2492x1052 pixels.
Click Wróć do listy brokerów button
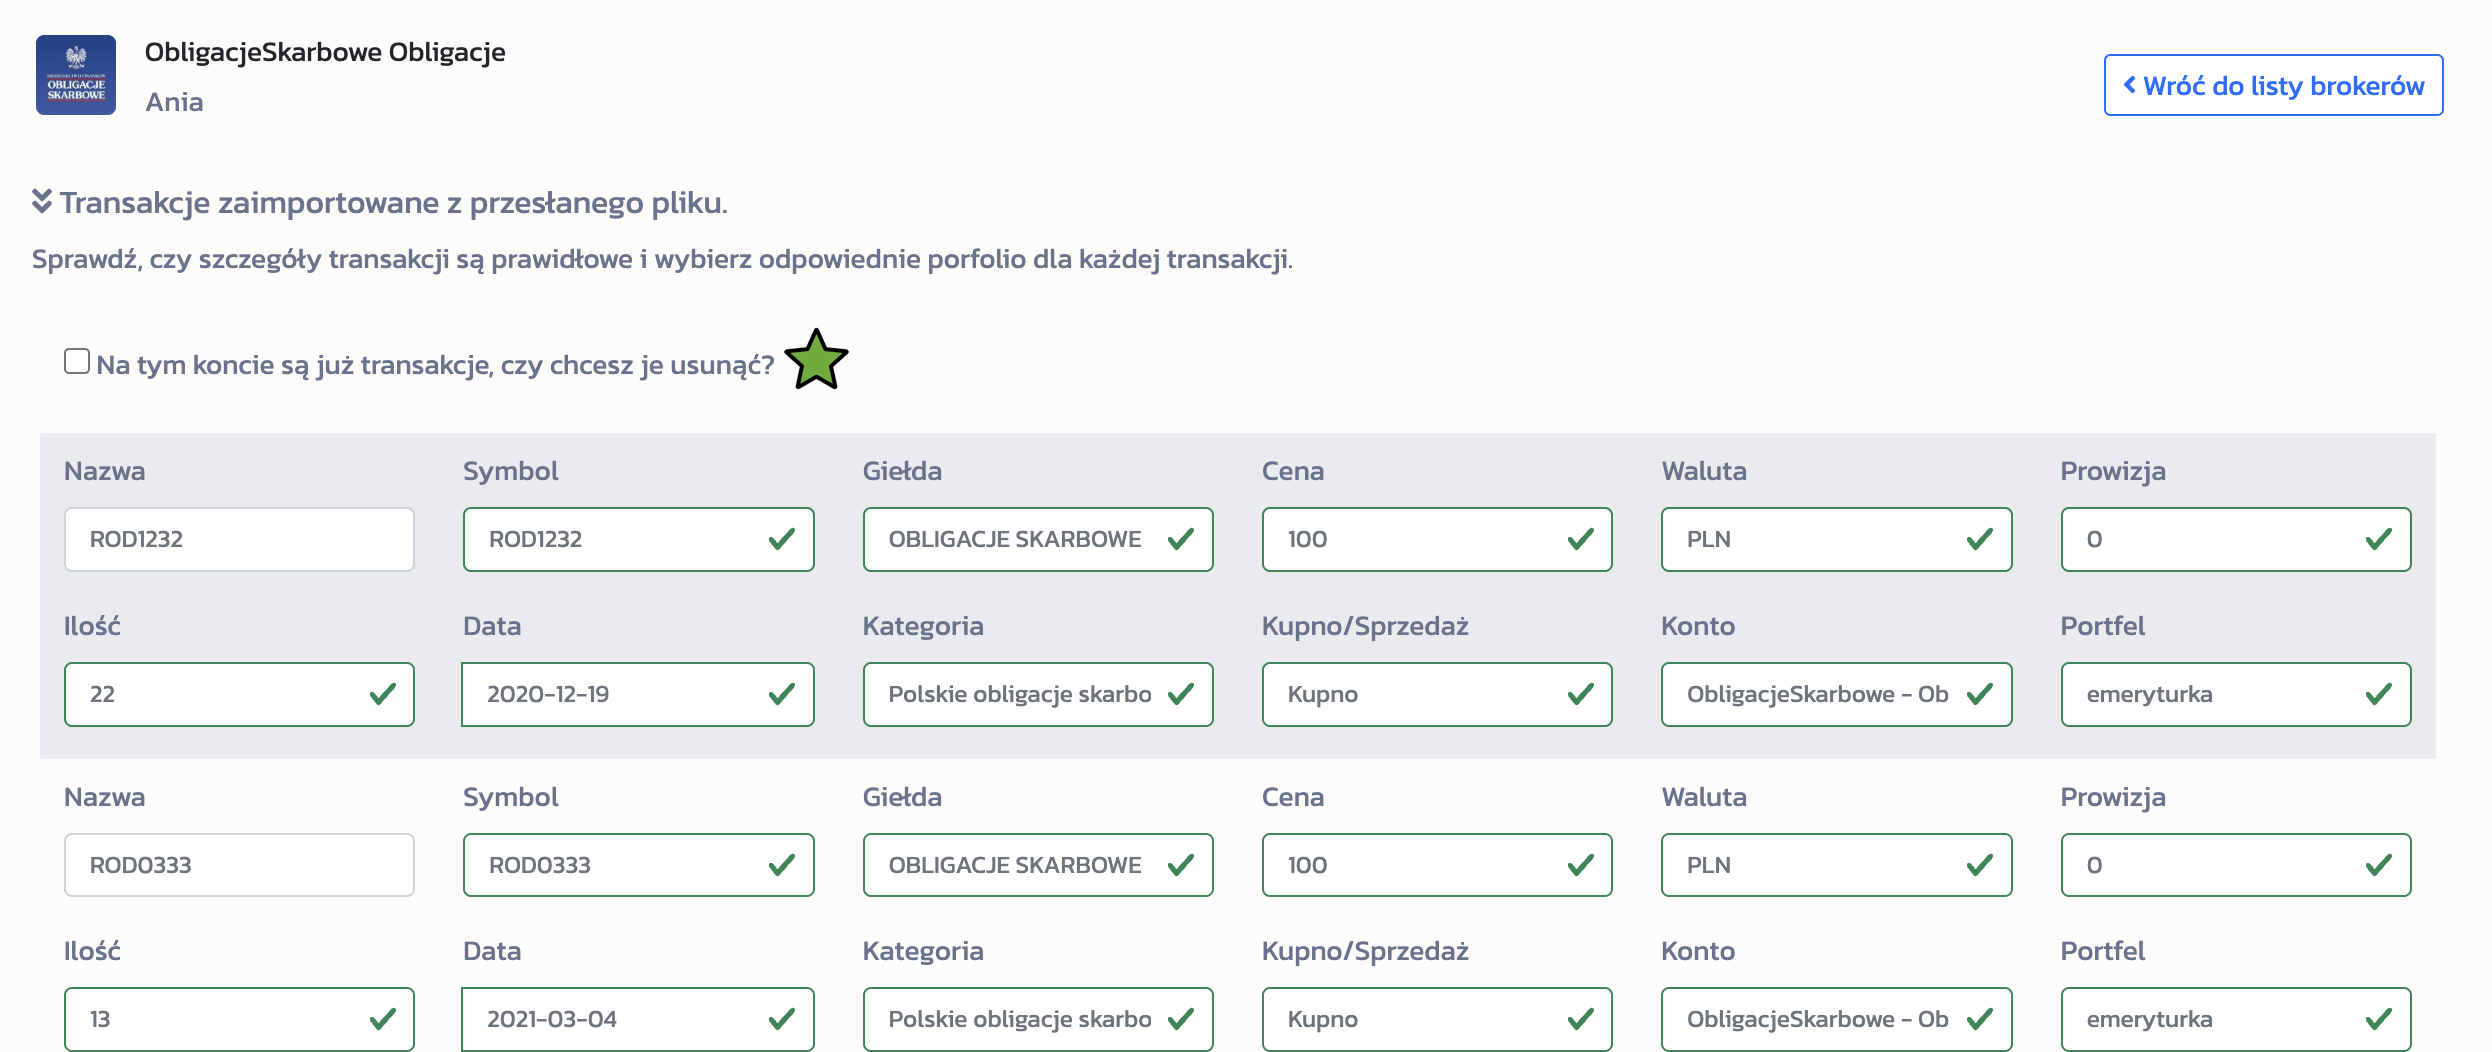2272,86
